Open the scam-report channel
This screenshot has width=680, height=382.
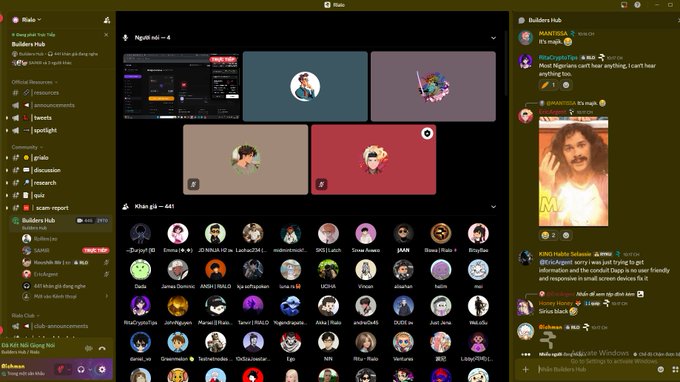click(x=52, y=208)
